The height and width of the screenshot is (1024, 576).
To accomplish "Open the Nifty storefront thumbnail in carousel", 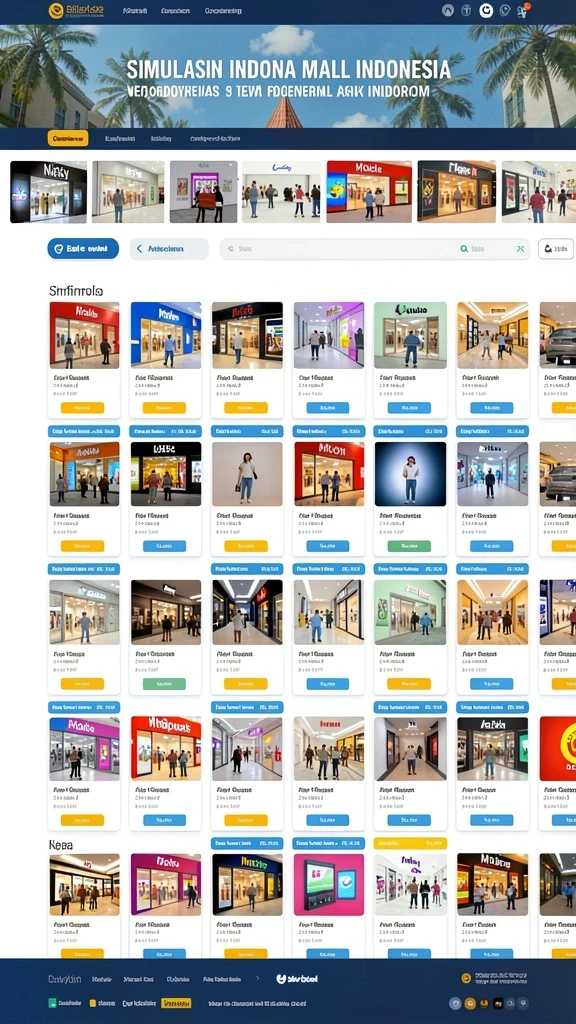I will 48,192.
